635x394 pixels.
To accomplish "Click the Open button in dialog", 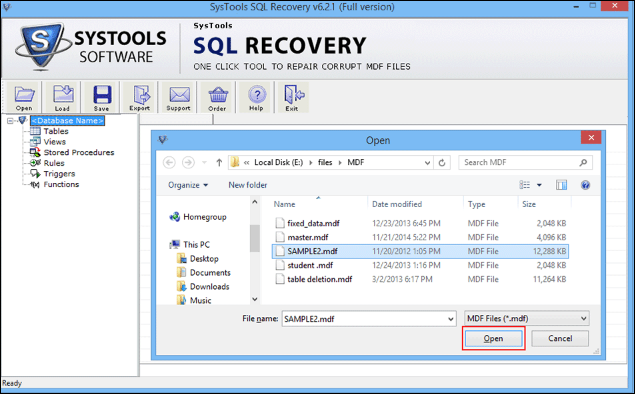I will click(x=493, y=339).
